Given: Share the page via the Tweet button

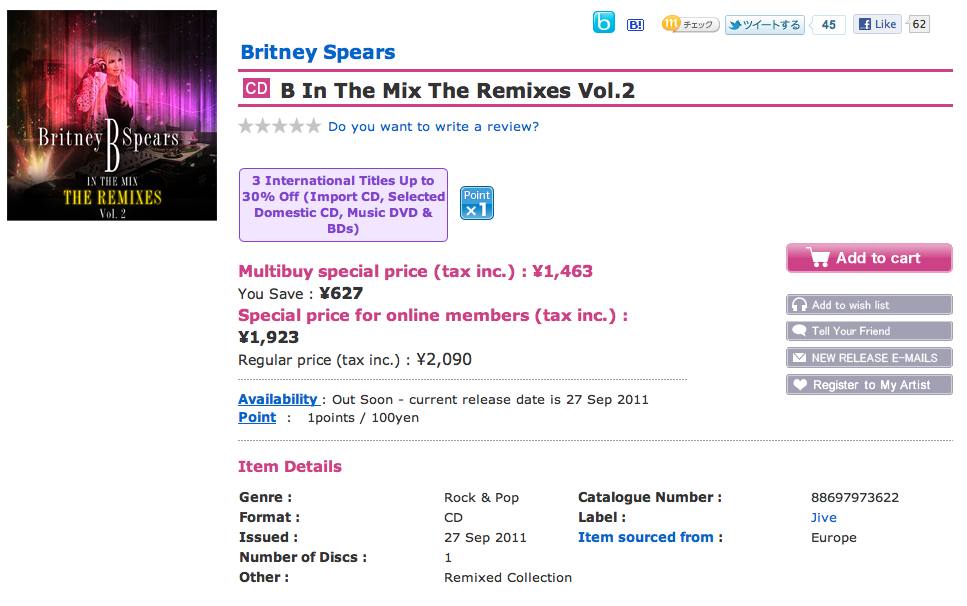Looking at the screenshot, I should click(x=766, y=24).
